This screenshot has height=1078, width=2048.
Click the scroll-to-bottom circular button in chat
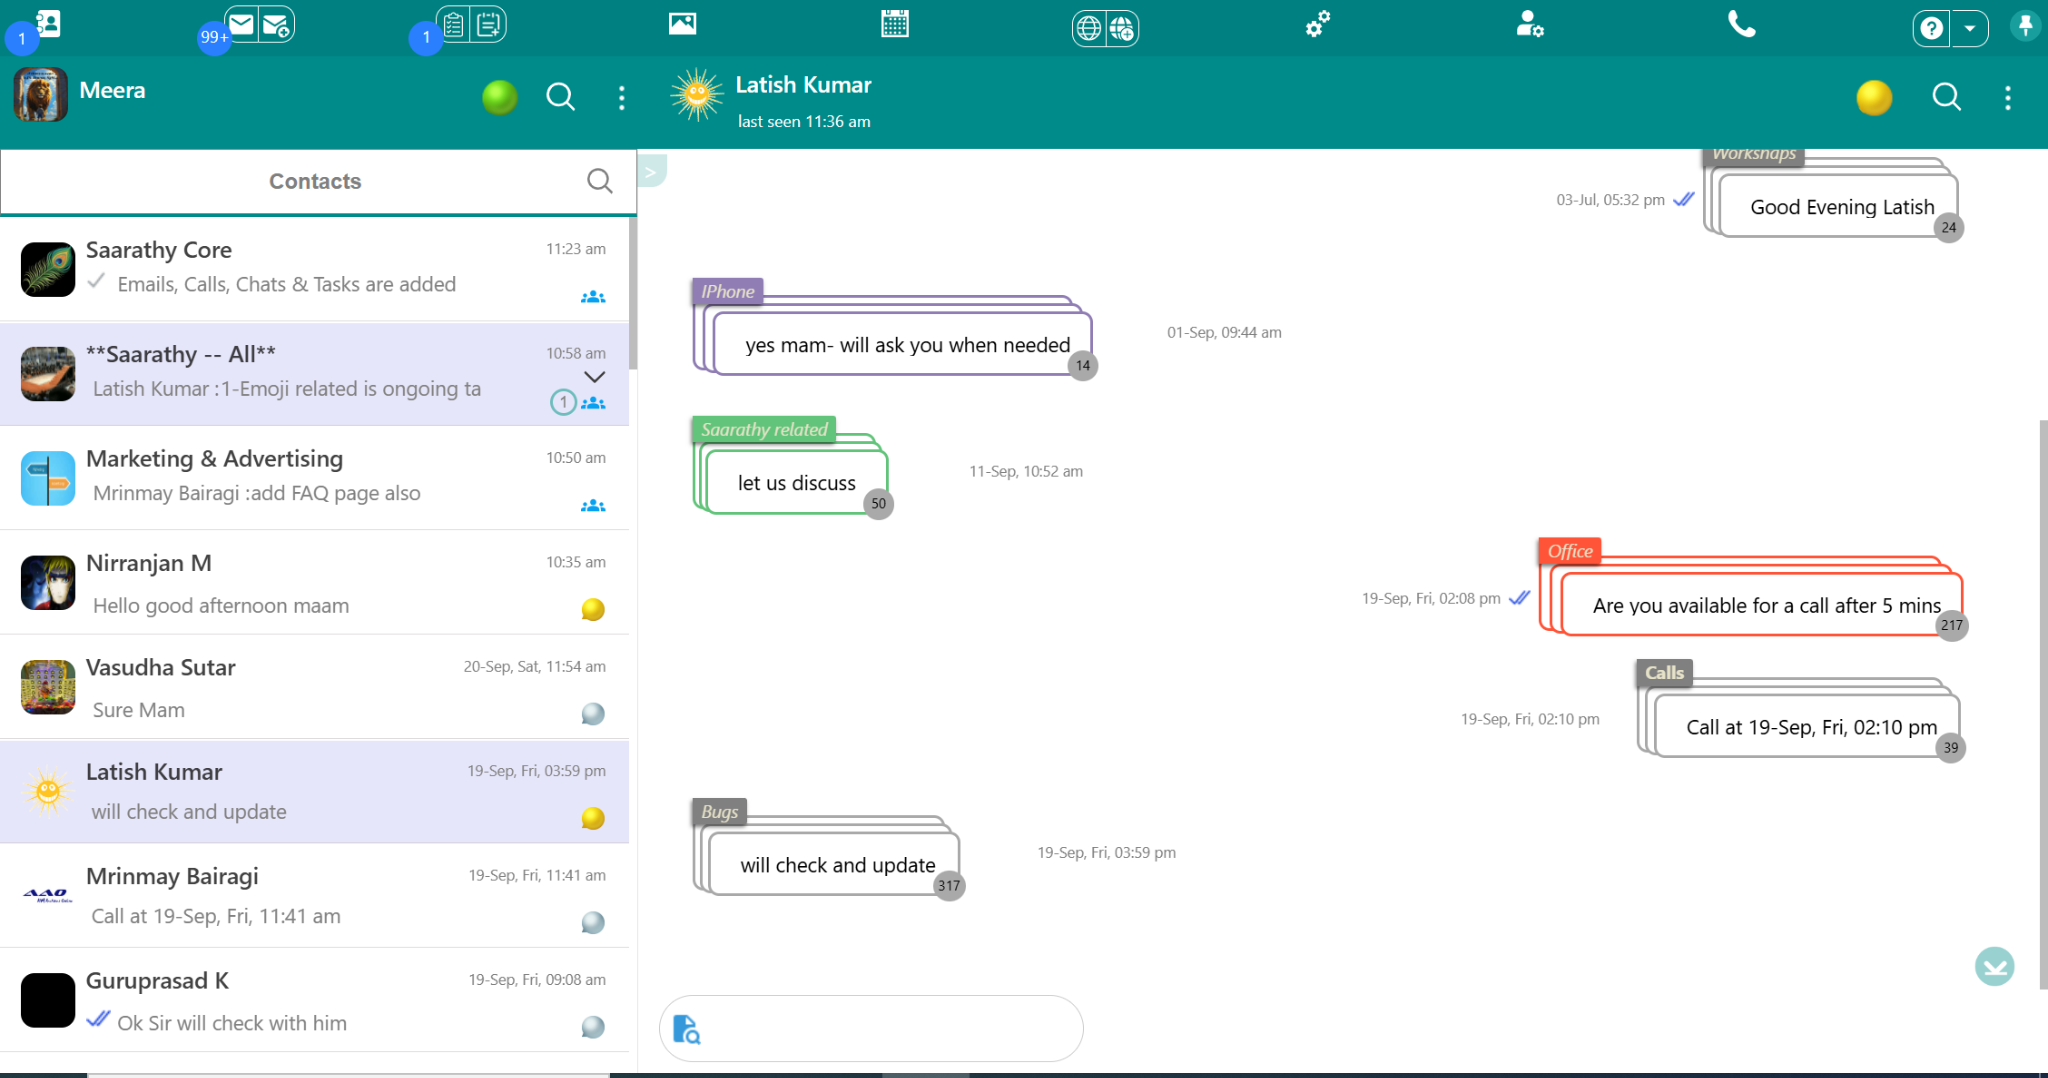[x=1993, y=967]
